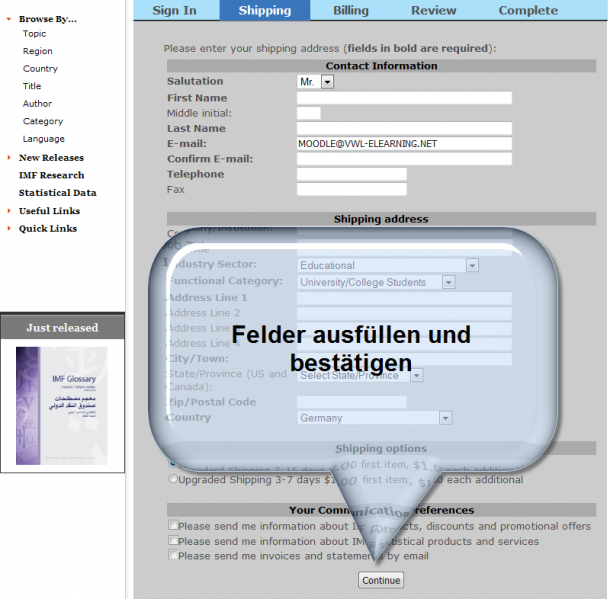Image resolution: width=610 pixels, height=599 pixels.
Task: Expand the Browse By section arrow
Action: tap(9, 19)
